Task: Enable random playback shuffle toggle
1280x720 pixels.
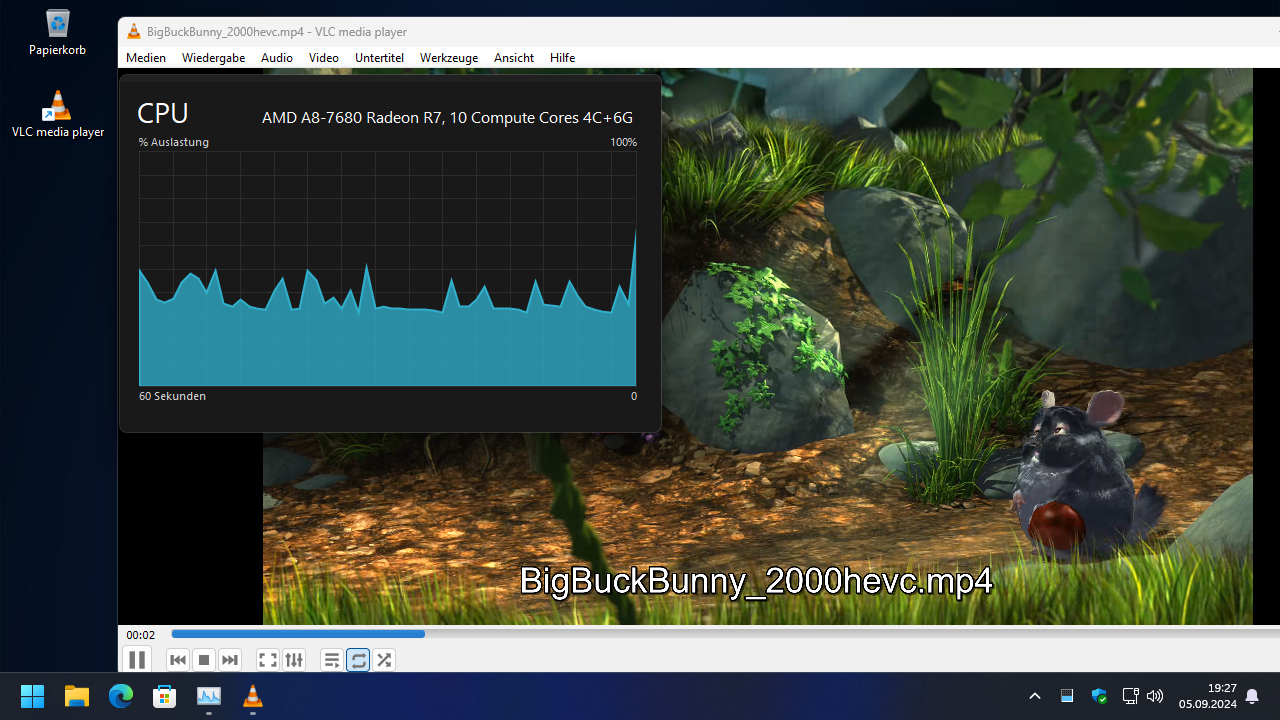Action: pos(384,659)
